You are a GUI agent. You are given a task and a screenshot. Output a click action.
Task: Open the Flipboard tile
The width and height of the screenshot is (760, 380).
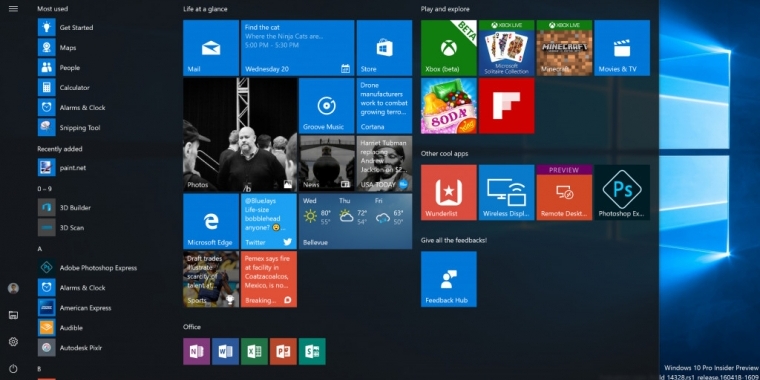(x=507, y=106)
